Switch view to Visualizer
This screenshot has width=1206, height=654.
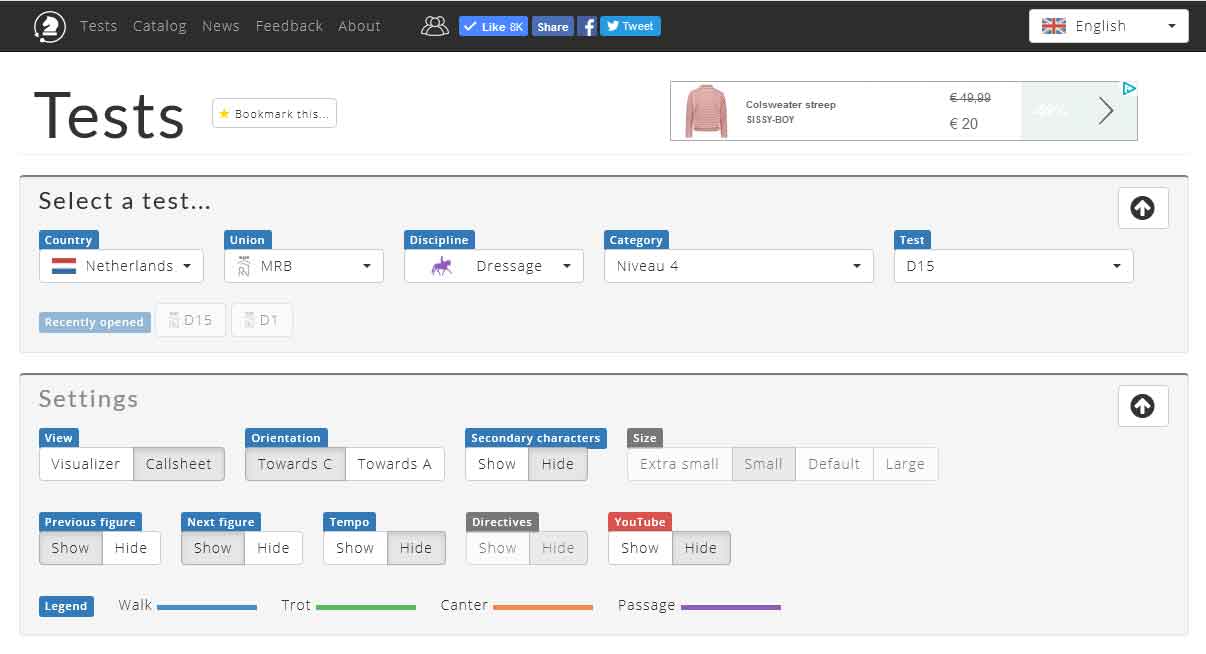tap(86, 464)
